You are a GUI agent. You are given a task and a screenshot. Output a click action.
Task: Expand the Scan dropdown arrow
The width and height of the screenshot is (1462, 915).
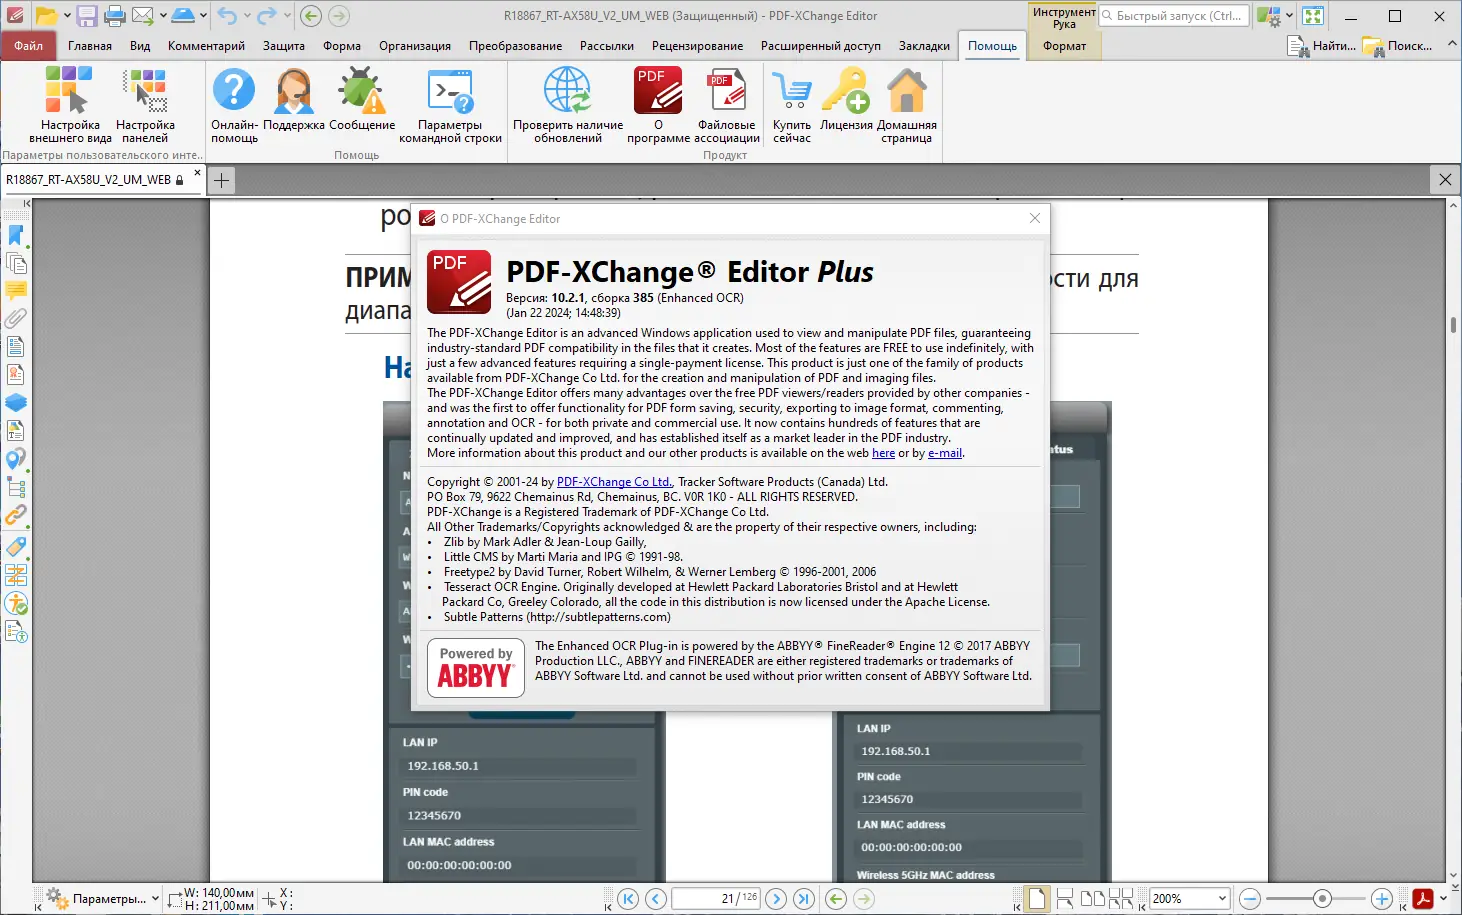click(x=203, y=16)
